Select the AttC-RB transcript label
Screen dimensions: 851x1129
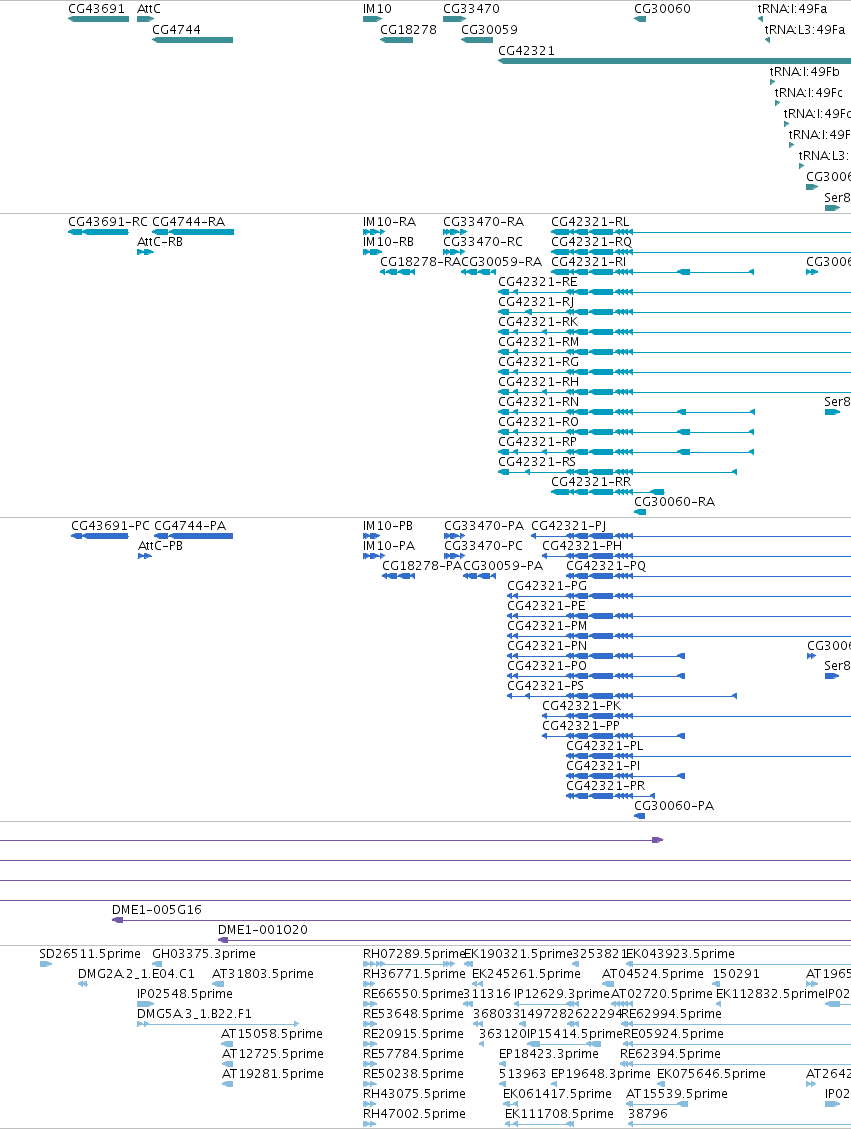click(x=160, y=242)
